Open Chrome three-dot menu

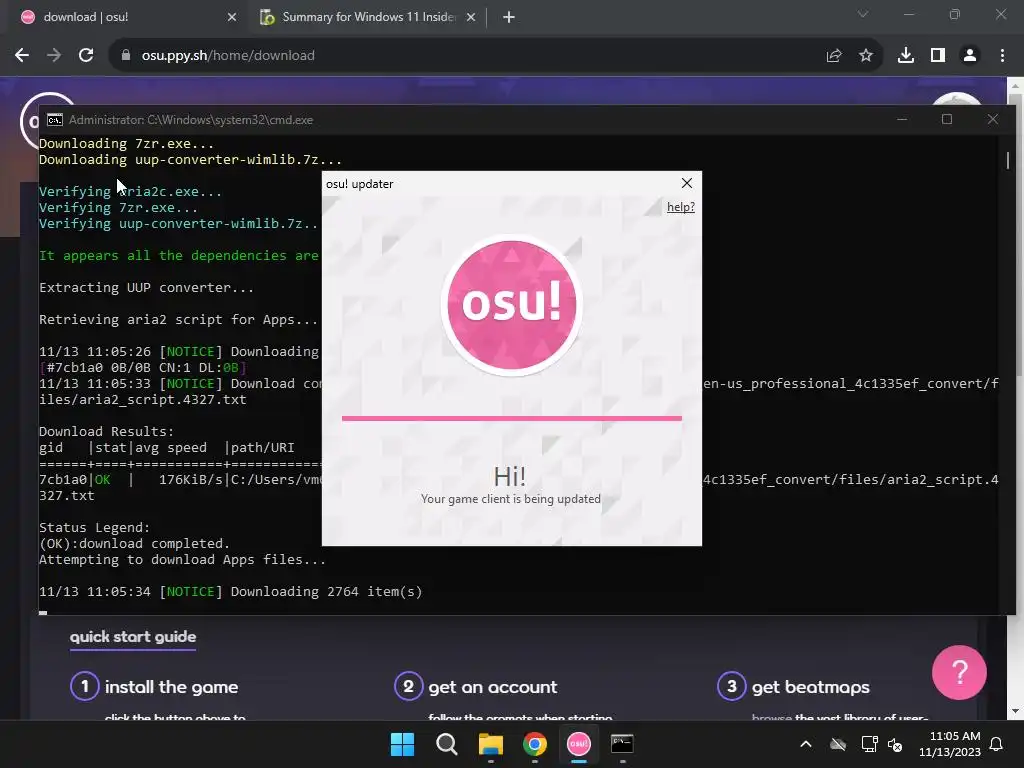pos(1002,56)
